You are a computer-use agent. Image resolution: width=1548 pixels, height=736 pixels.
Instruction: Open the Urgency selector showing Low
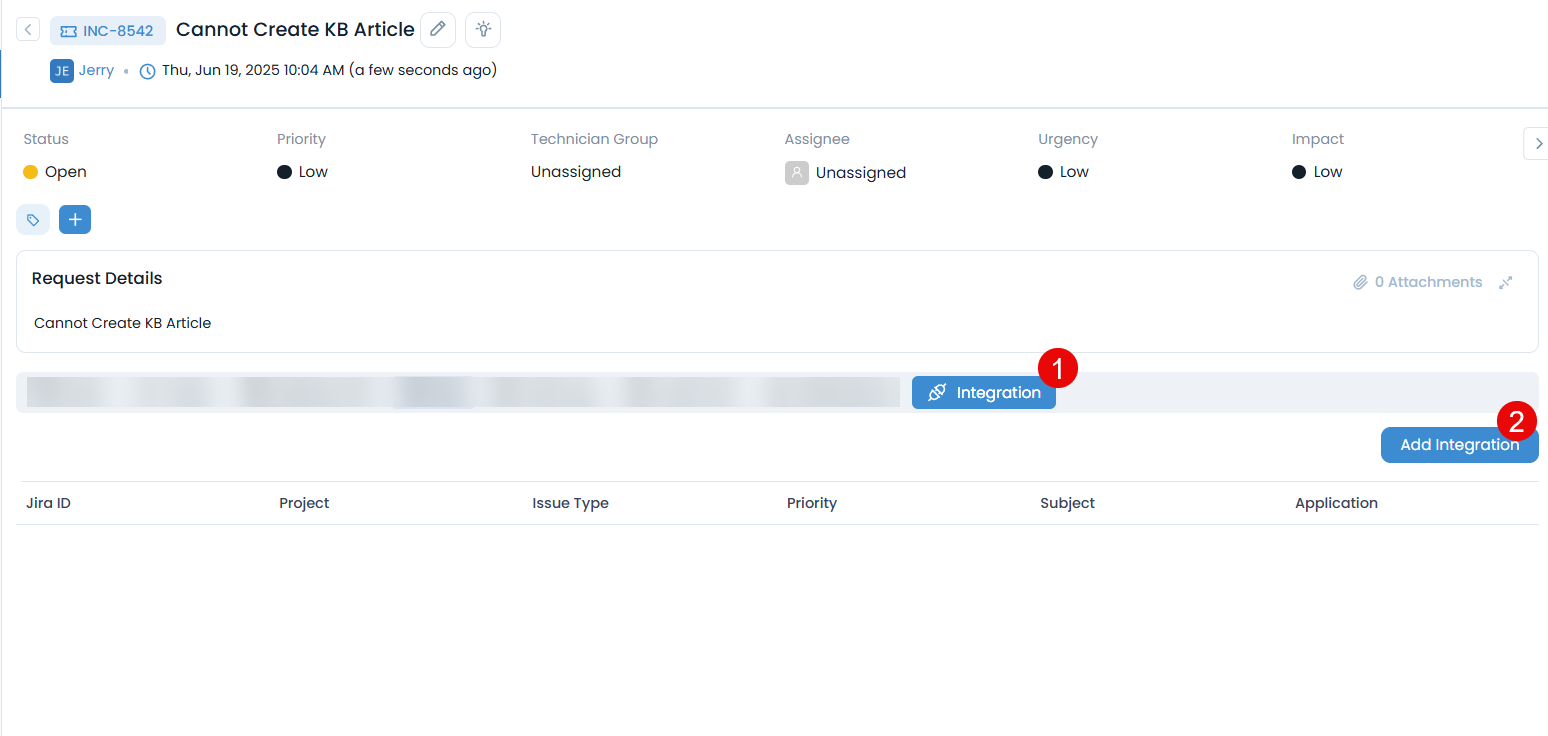coord(1063,172)
